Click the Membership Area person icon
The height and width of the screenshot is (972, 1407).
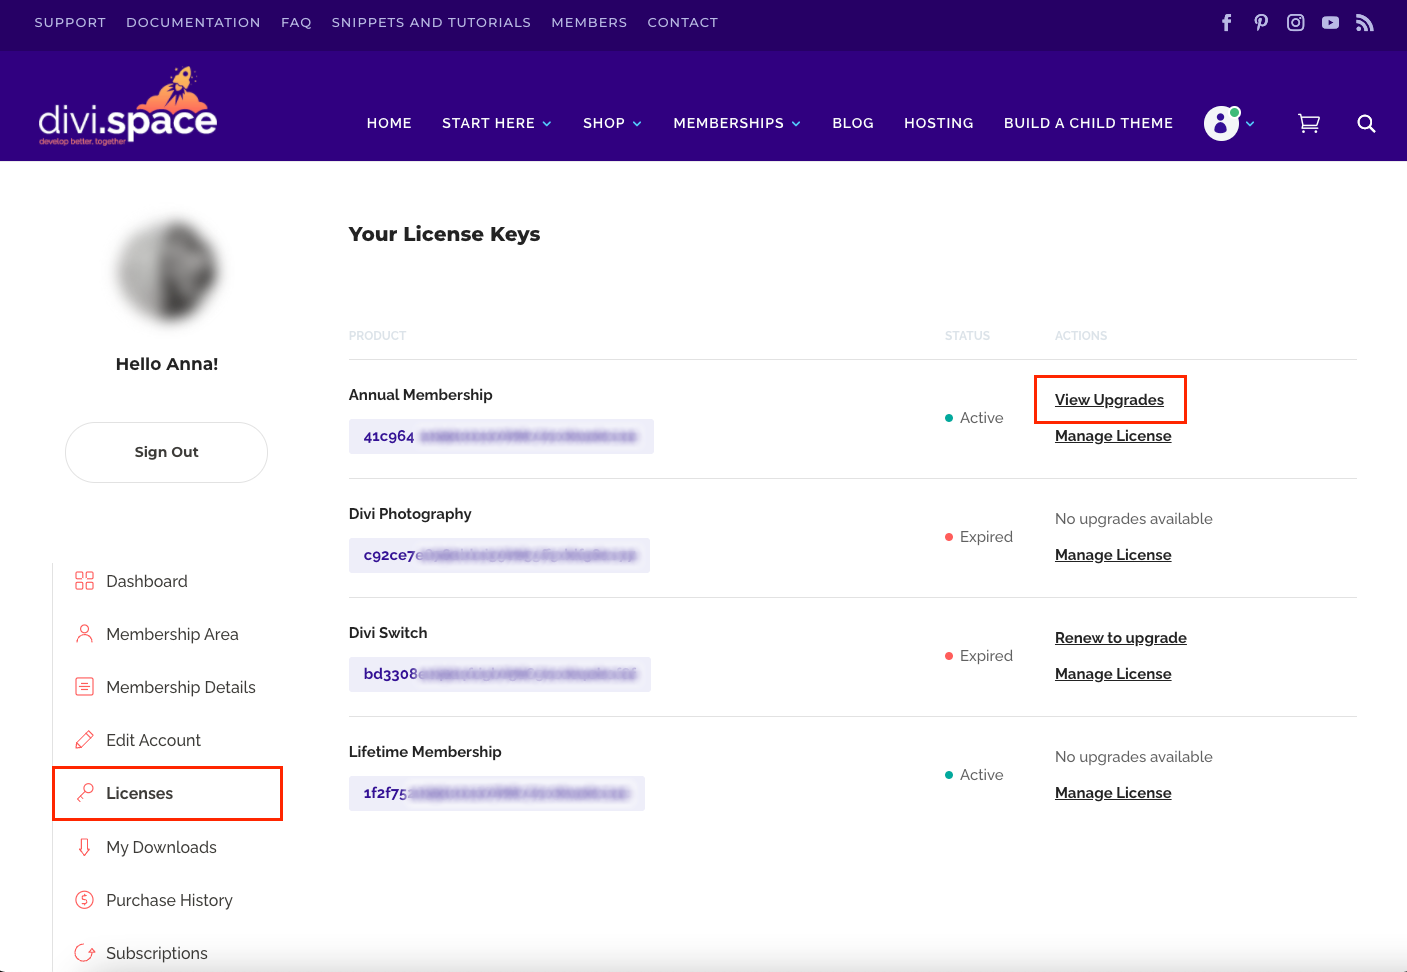point(84,634)
